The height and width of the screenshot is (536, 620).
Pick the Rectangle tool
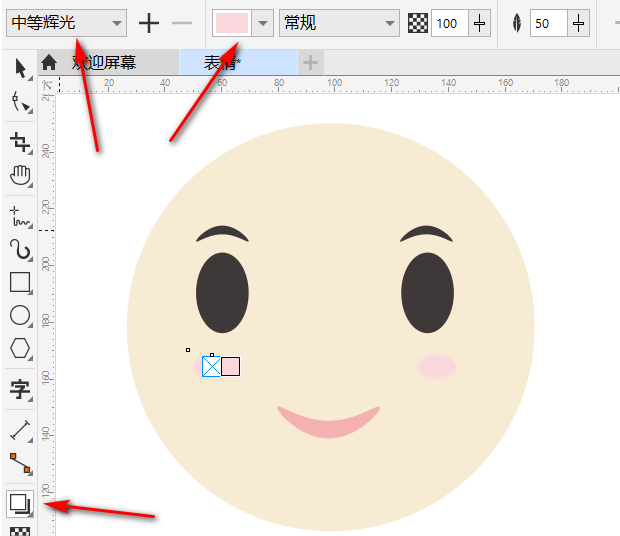point(20,282)
